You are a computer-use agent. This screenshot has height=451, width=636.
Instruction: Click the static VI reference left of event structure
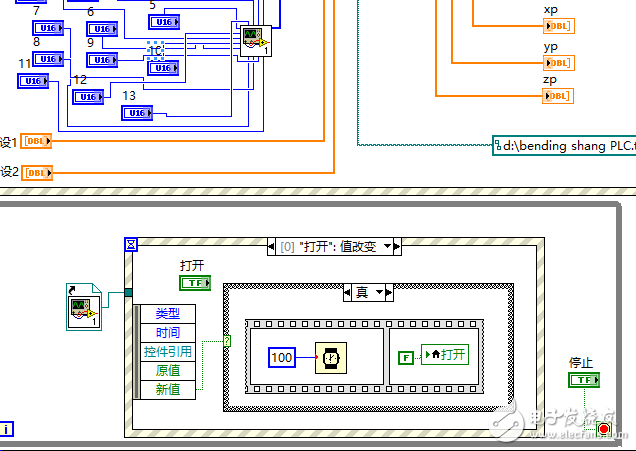point(84,307)
